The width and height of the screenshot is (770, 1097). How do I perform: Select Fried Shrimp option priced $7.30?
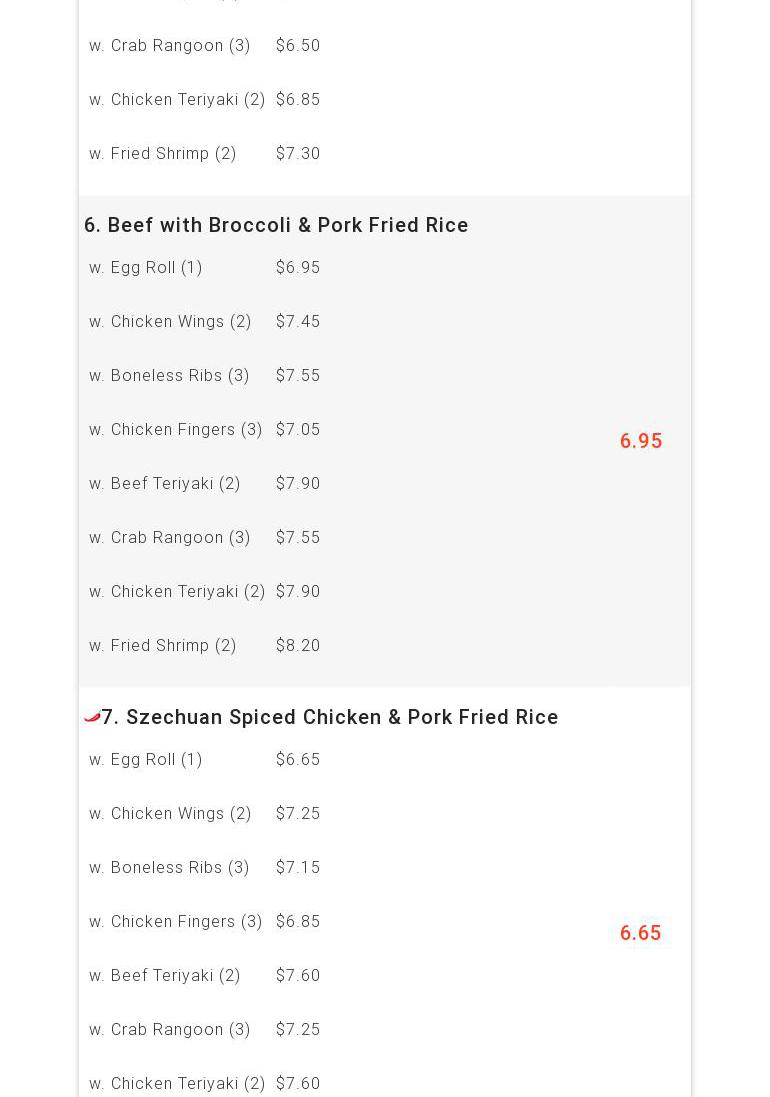point(163,154)
